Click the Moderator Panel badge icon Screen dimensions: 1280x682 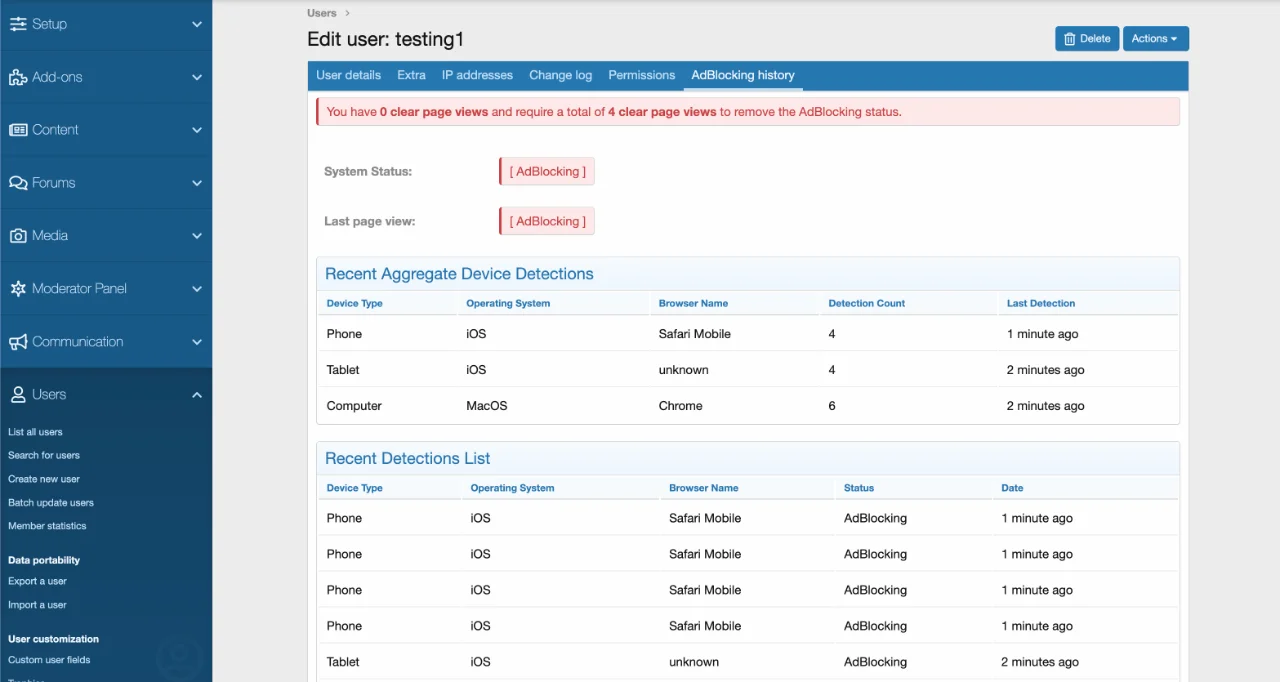coord(18,289)
